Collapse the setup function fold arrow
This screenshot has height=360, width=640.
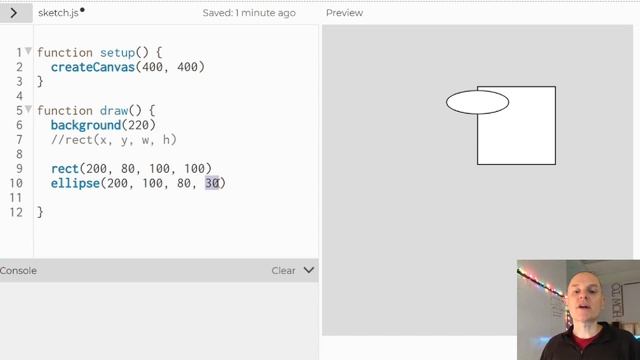(28, 51)
